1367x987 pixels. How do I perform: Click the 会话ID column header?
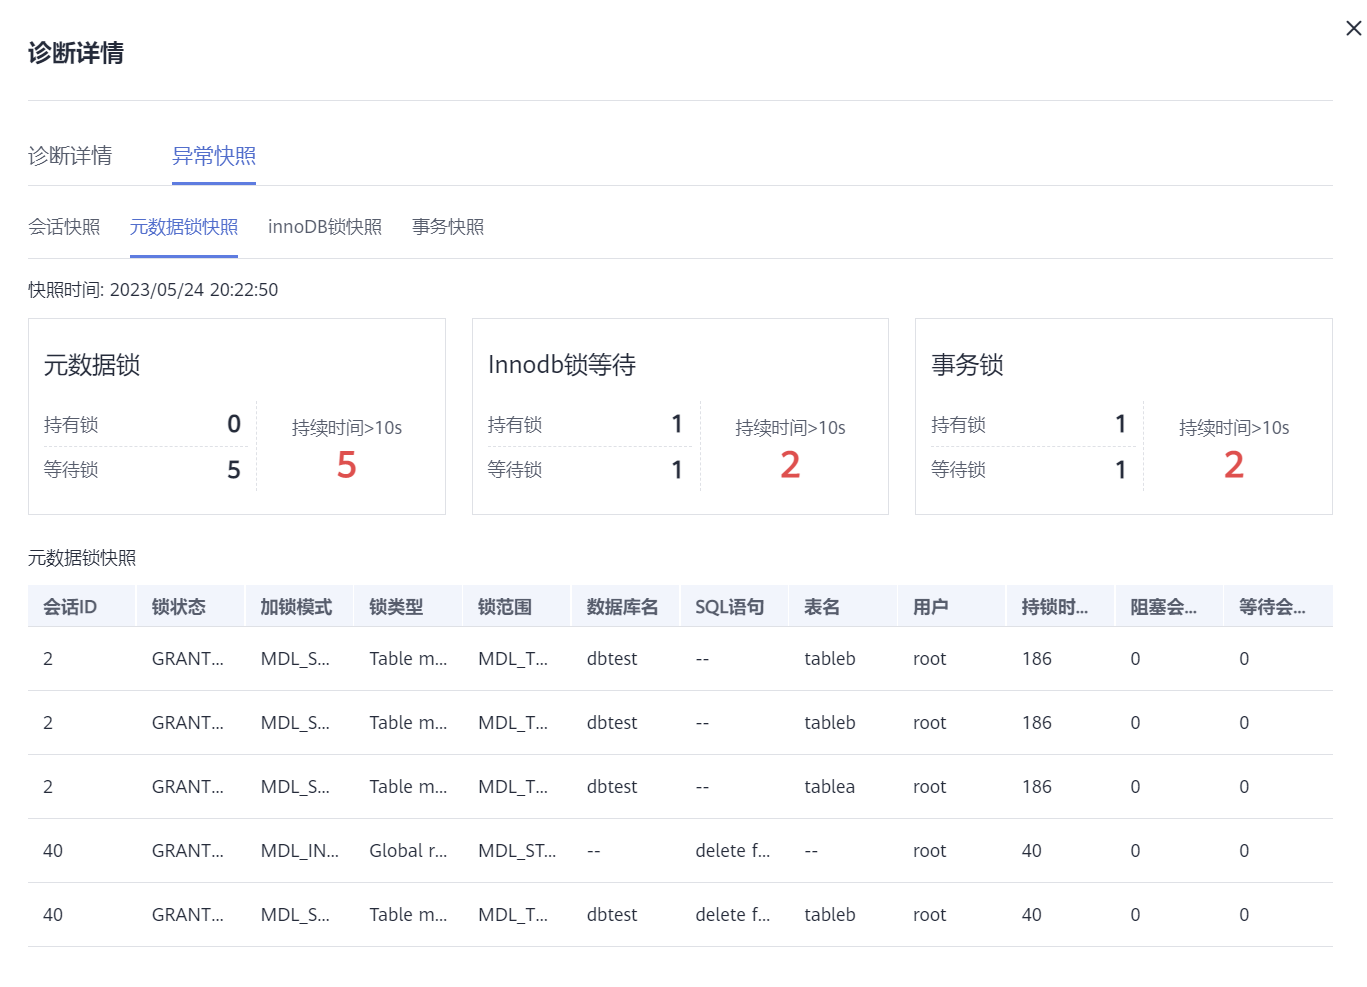pos(70,607)
